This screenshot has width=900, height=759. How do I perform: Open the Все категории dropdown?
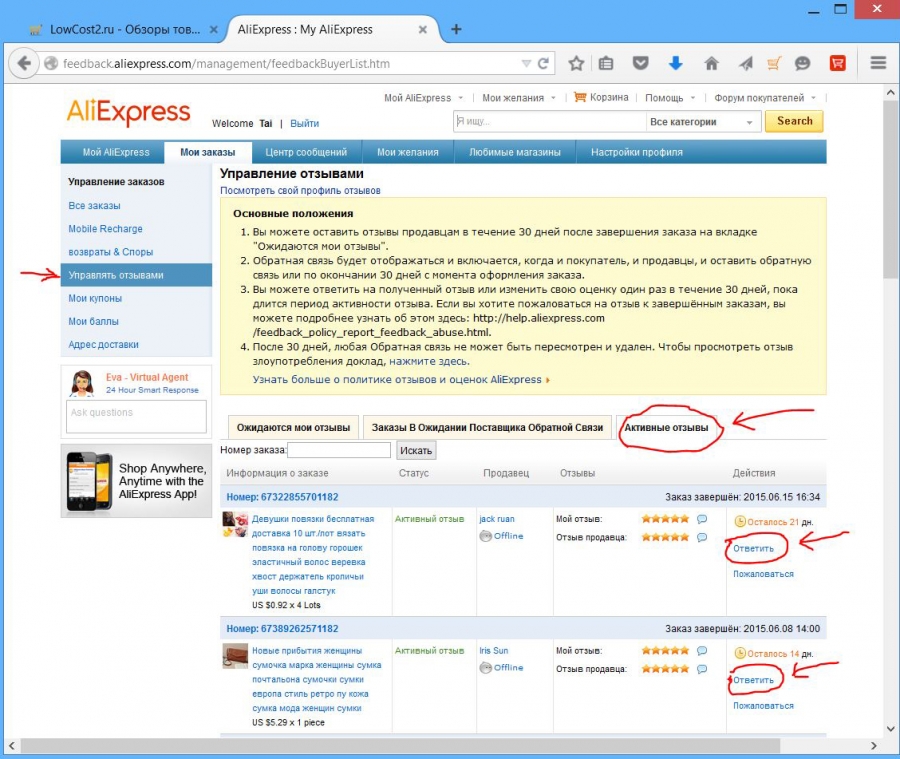[x=703, y=122]
